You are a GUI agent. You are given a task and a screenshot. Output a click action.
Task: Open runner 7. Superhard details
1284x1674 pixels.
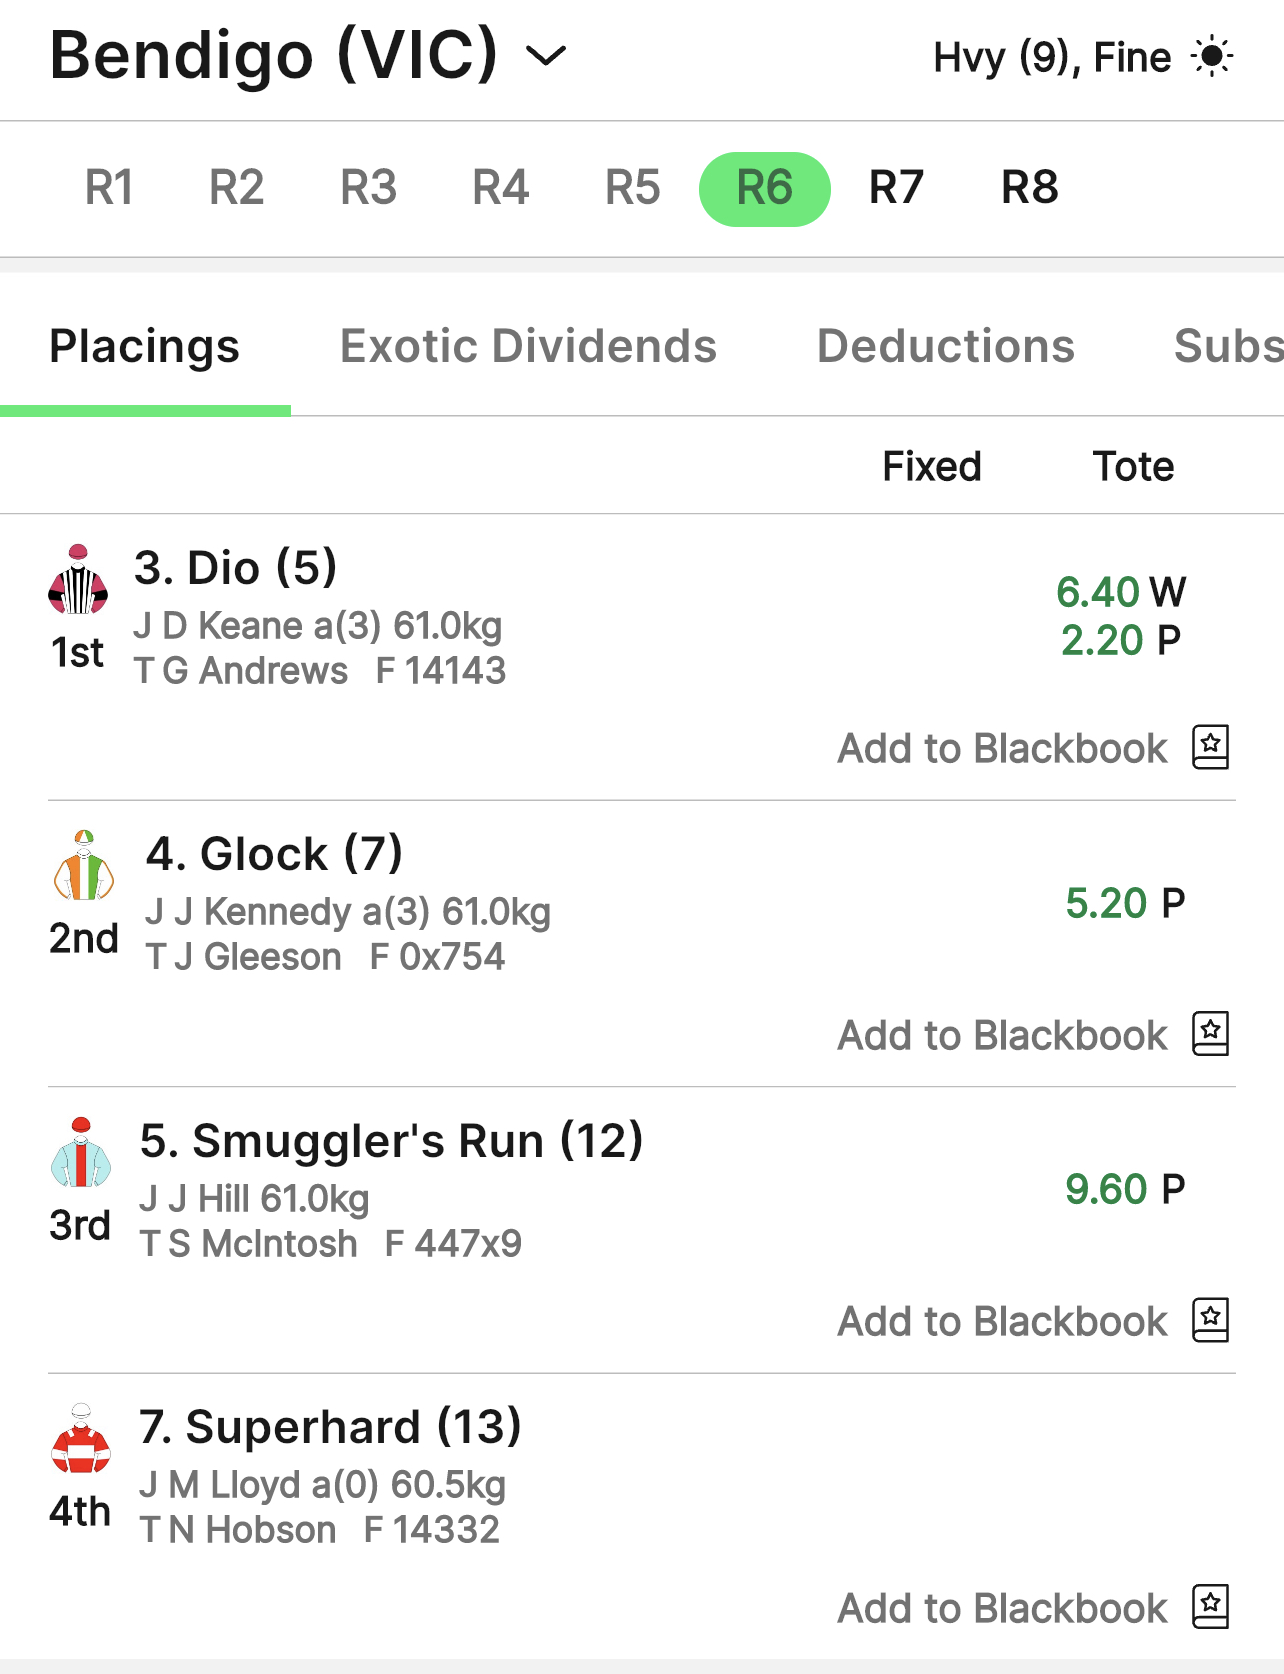click(x=330, y=1427)
